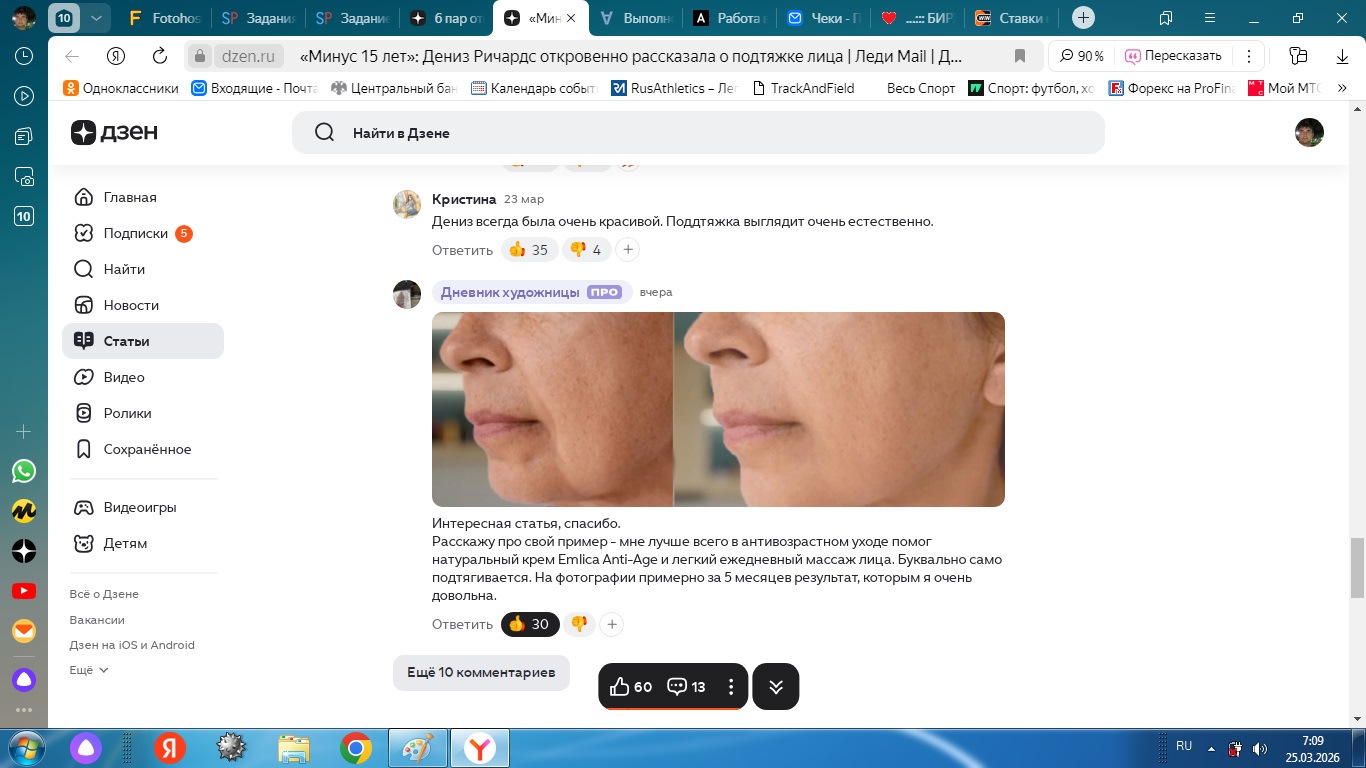Load Ещё 10 комментариев
The width and height of the screenshot is (1366, 768).
point(481,673)
